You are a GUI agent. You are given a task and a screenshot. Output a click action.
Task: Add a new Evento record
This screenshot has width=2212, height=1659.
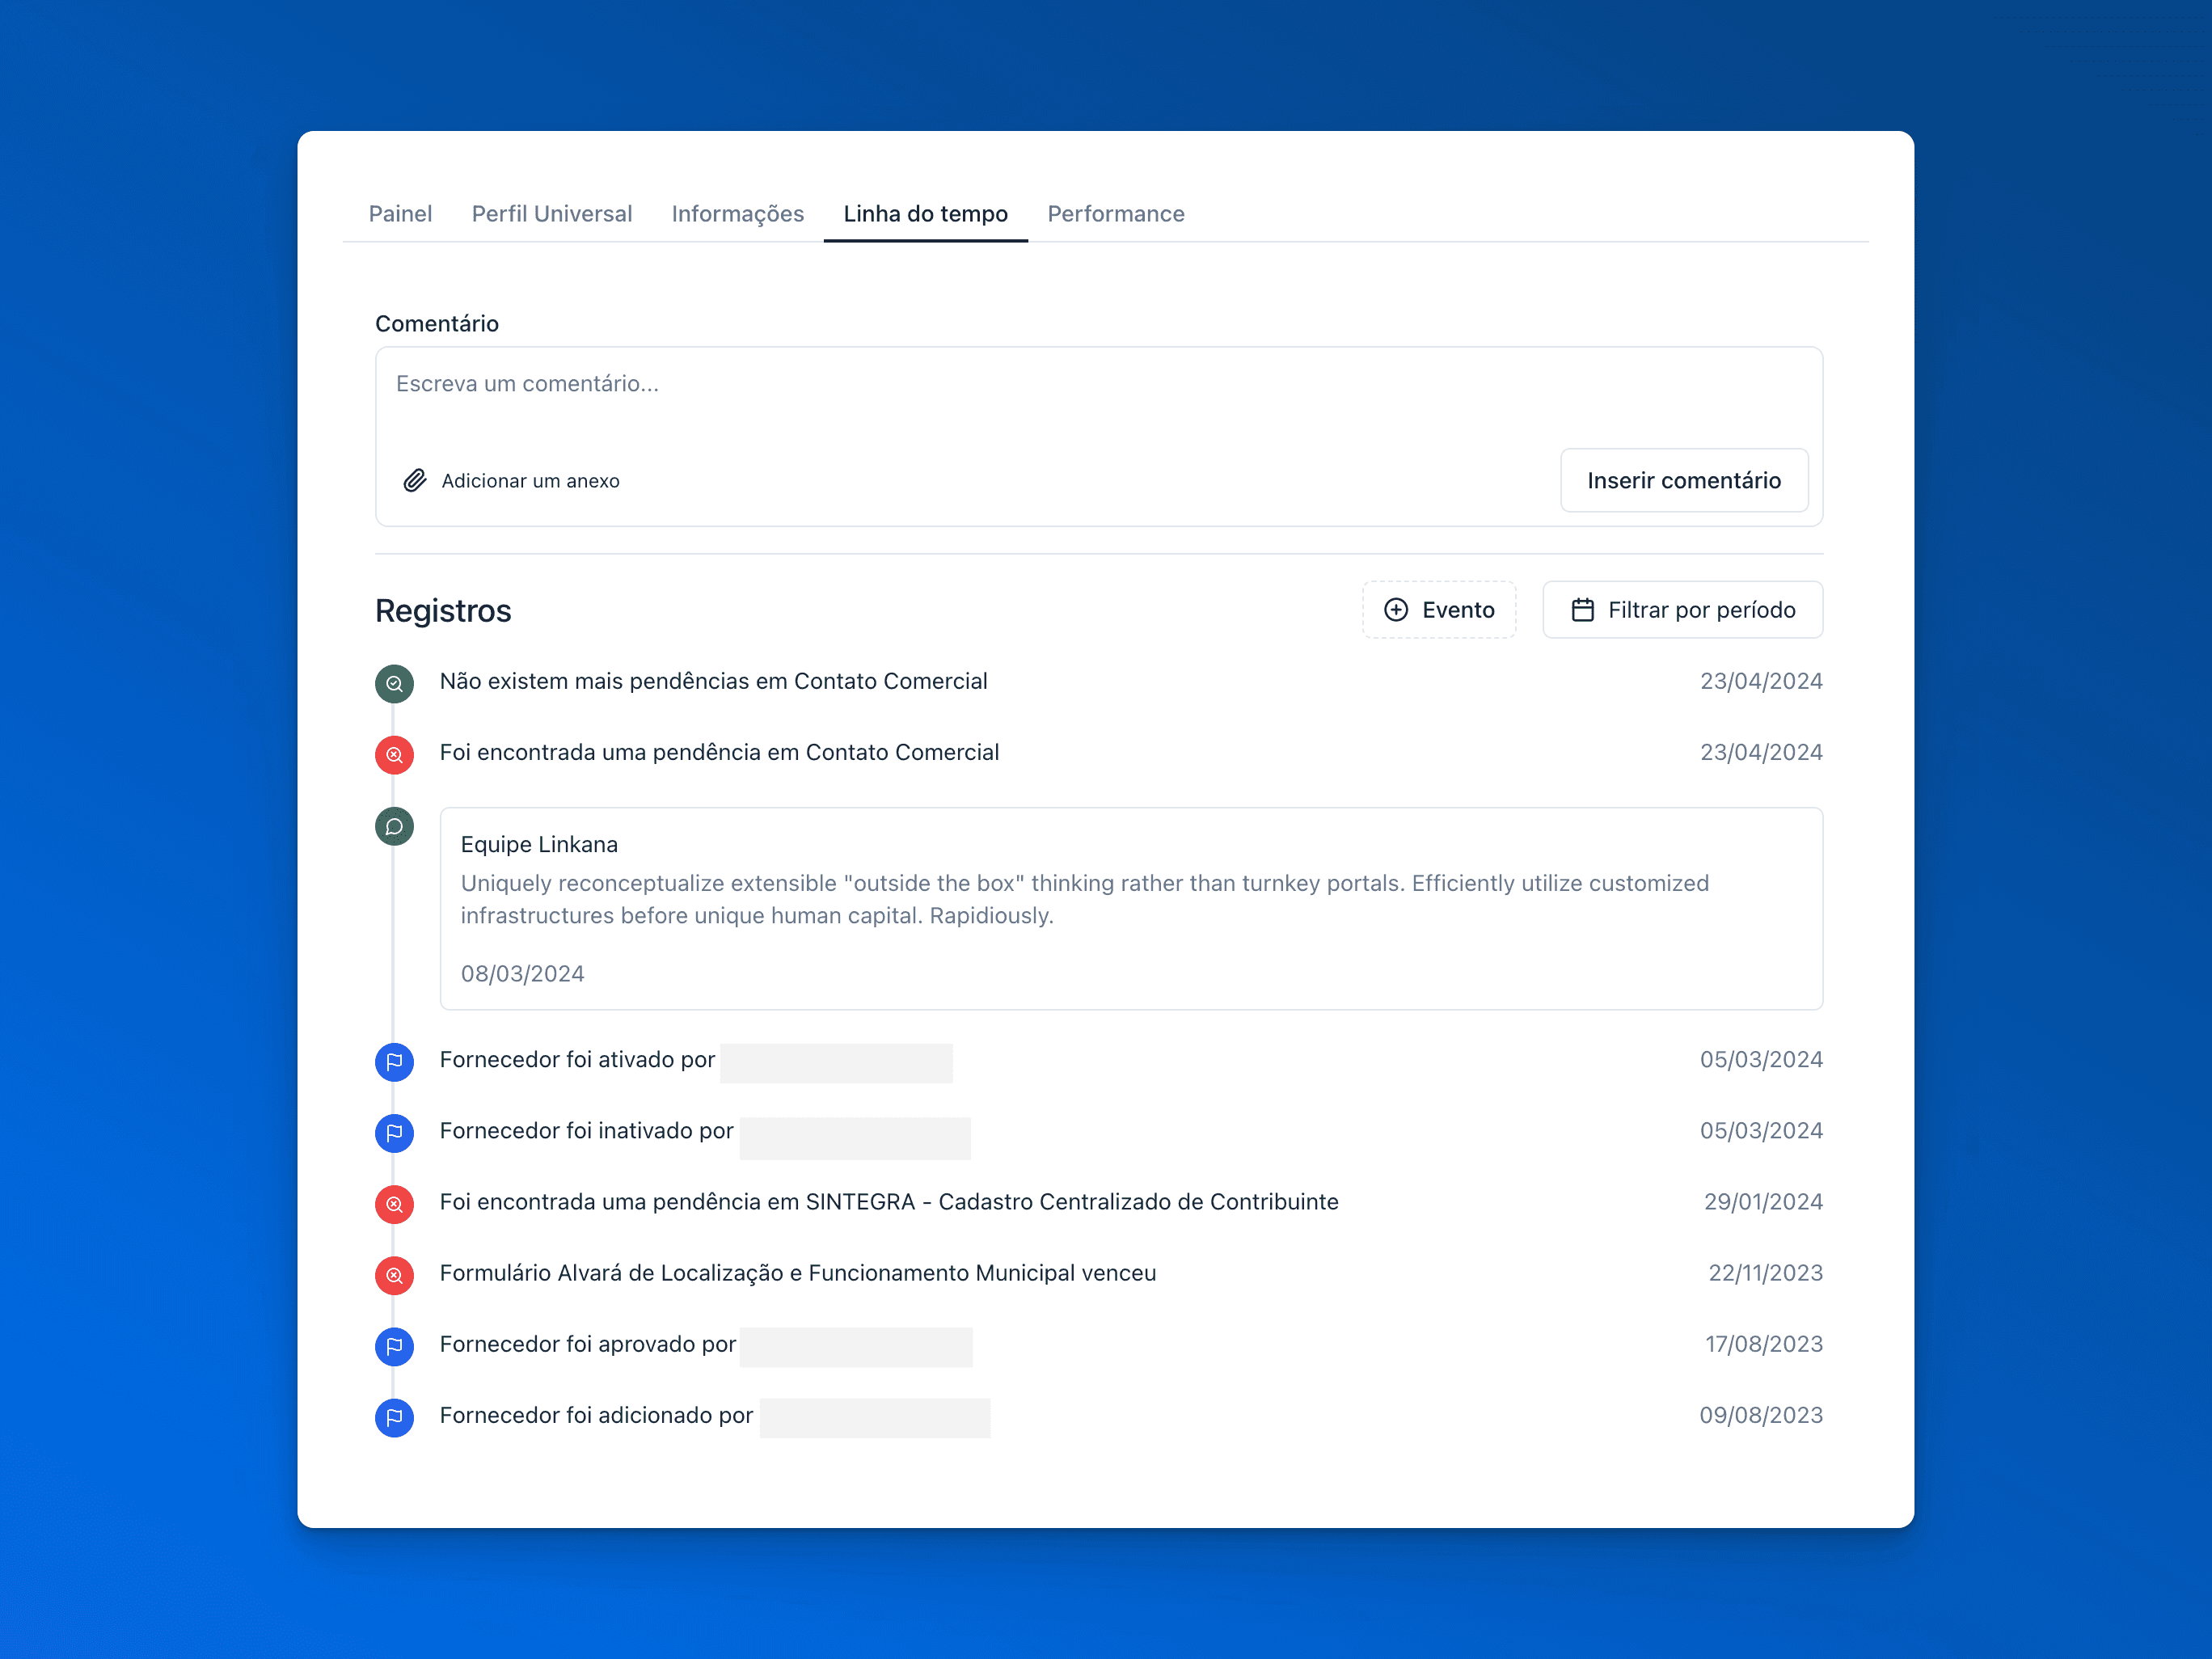pyautogui.click(x=1438, y=610)
